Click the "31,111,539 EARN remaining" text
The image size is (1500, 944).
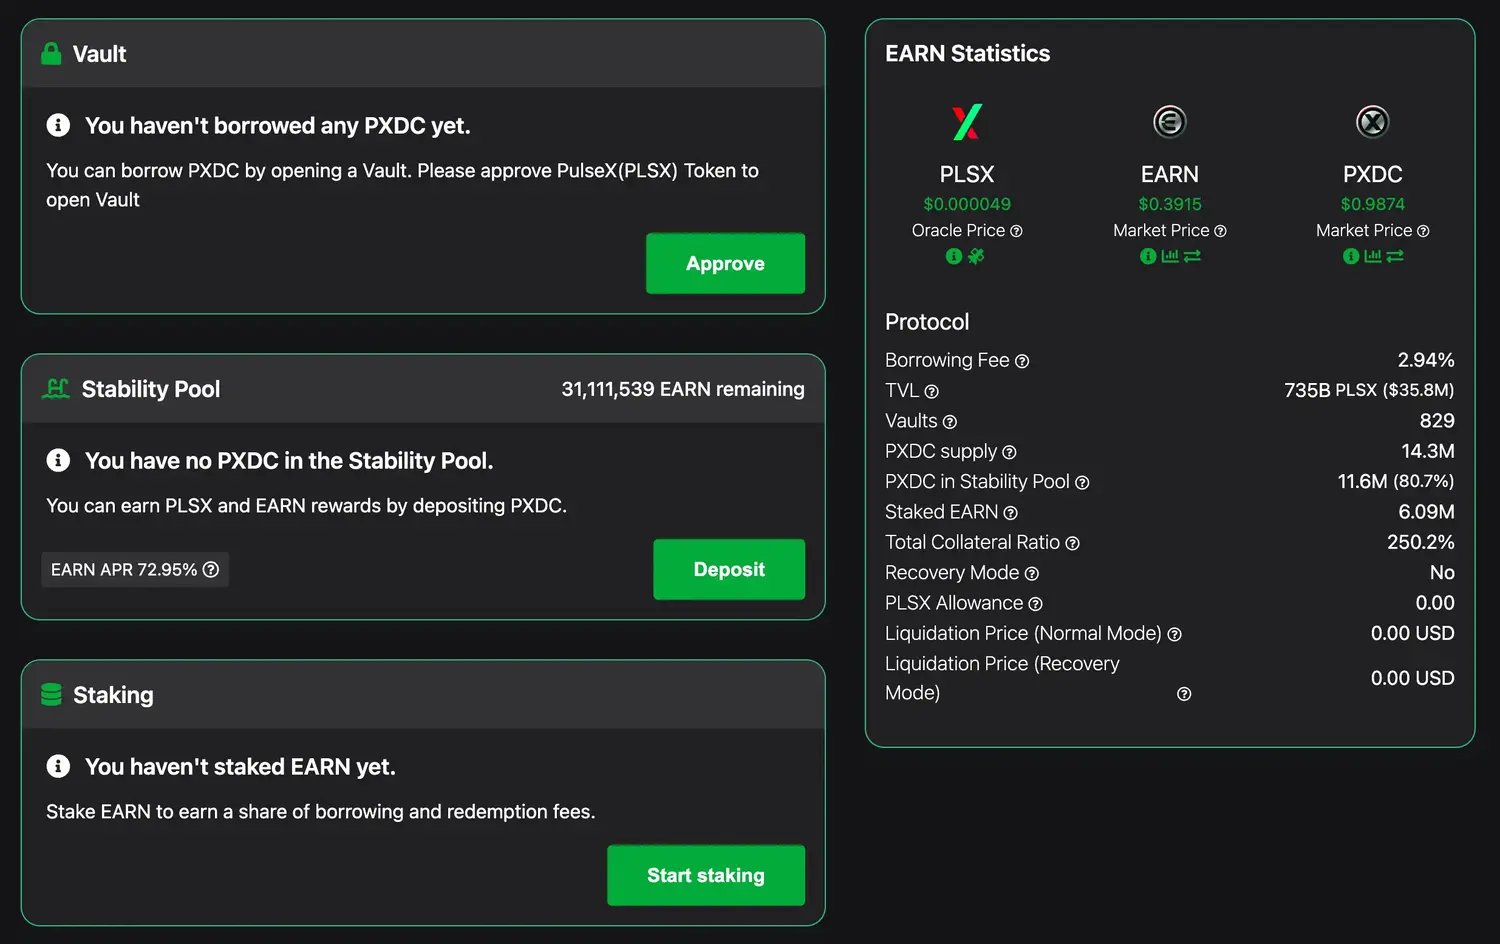coord(683,389)
